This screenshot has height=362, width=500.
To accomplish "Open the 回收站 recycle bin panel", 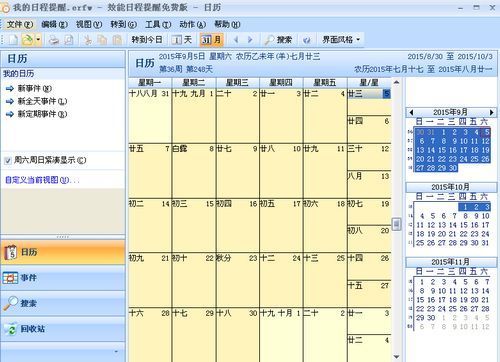I will [x=63, y=329].
